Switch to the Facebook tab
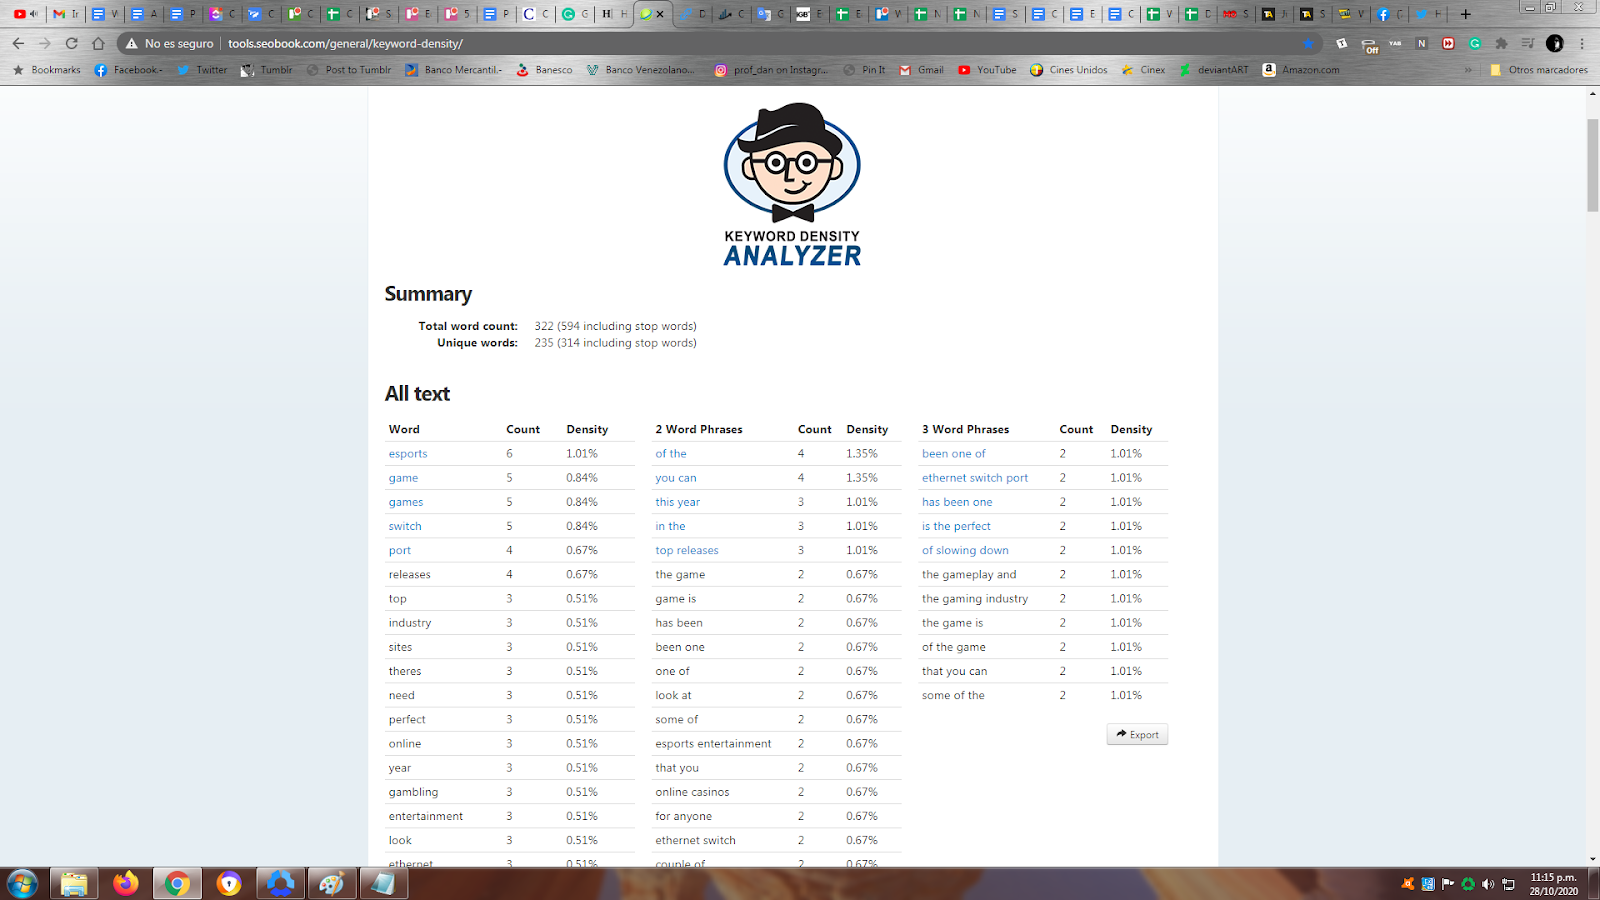 [x=1390, y=14]
